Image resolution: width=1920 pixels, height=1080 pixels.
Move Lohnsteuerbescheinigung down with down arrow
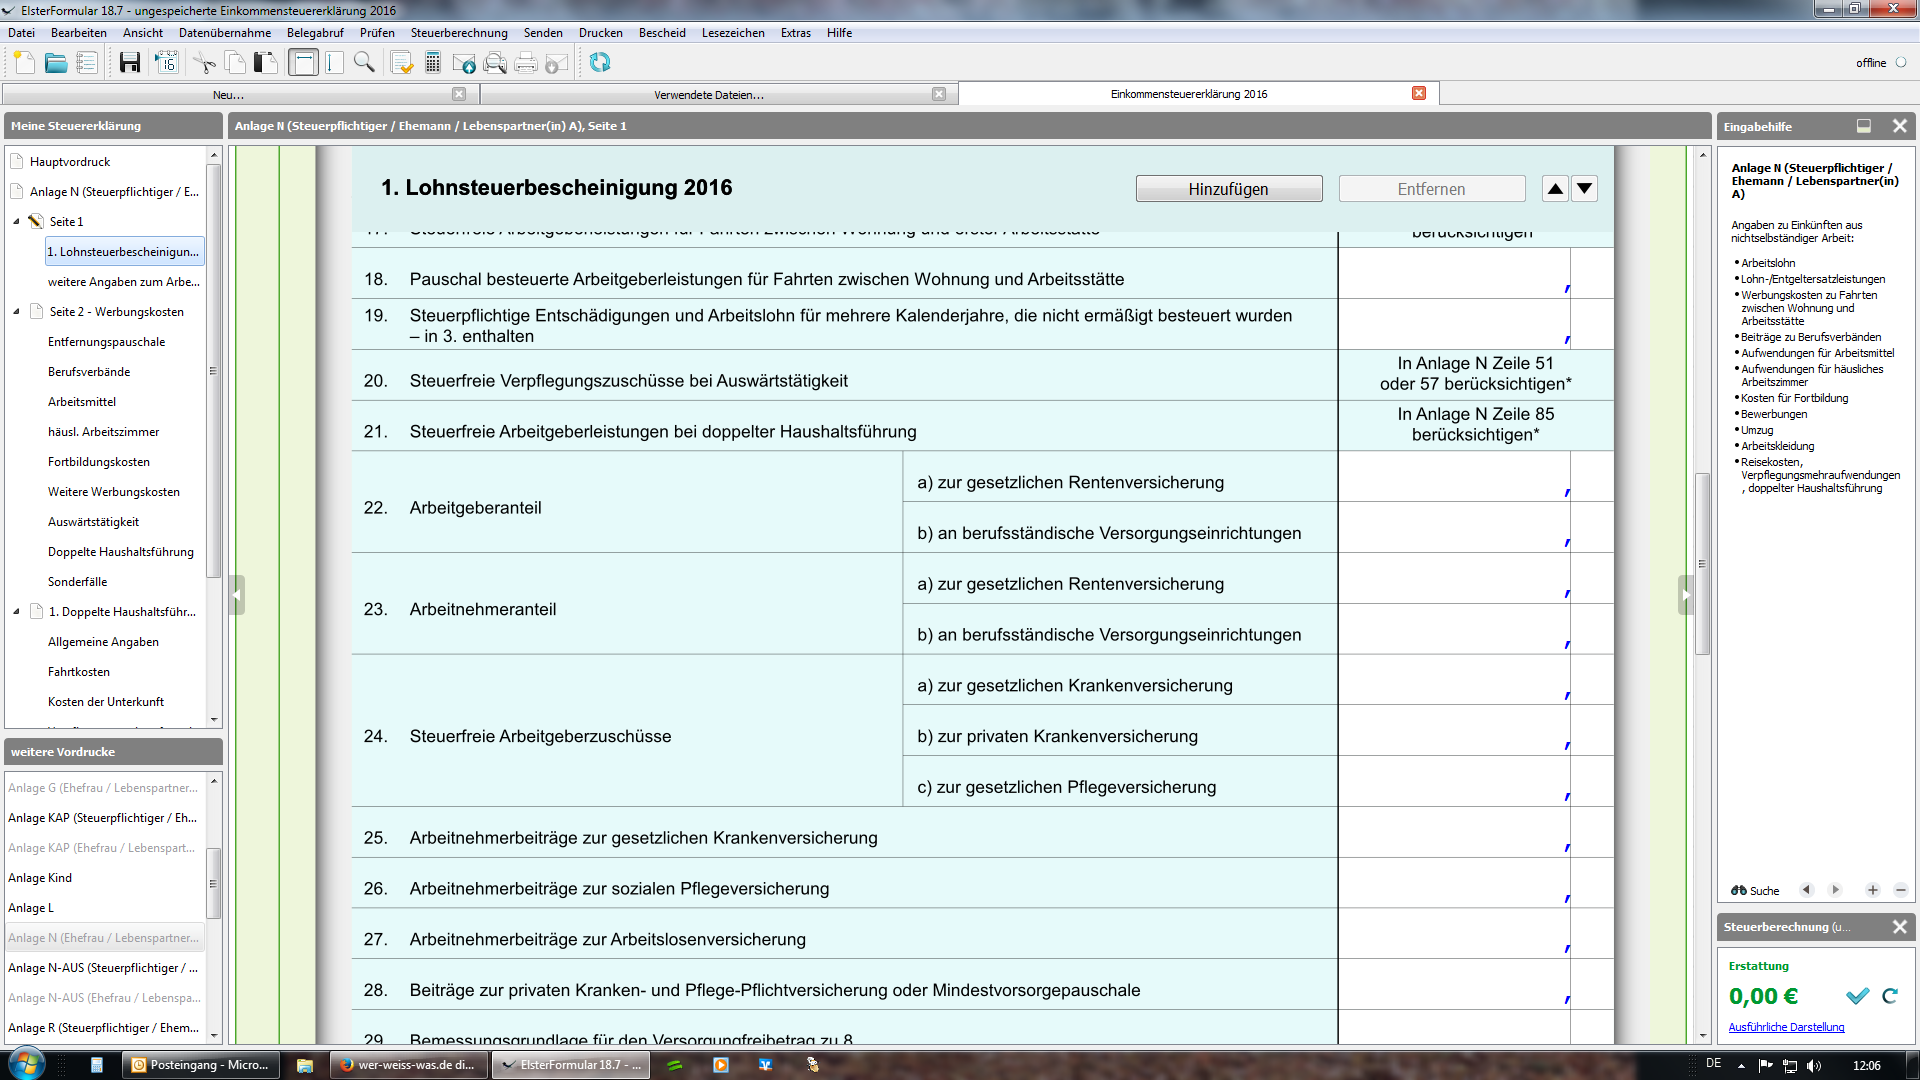coord(1584,189)
